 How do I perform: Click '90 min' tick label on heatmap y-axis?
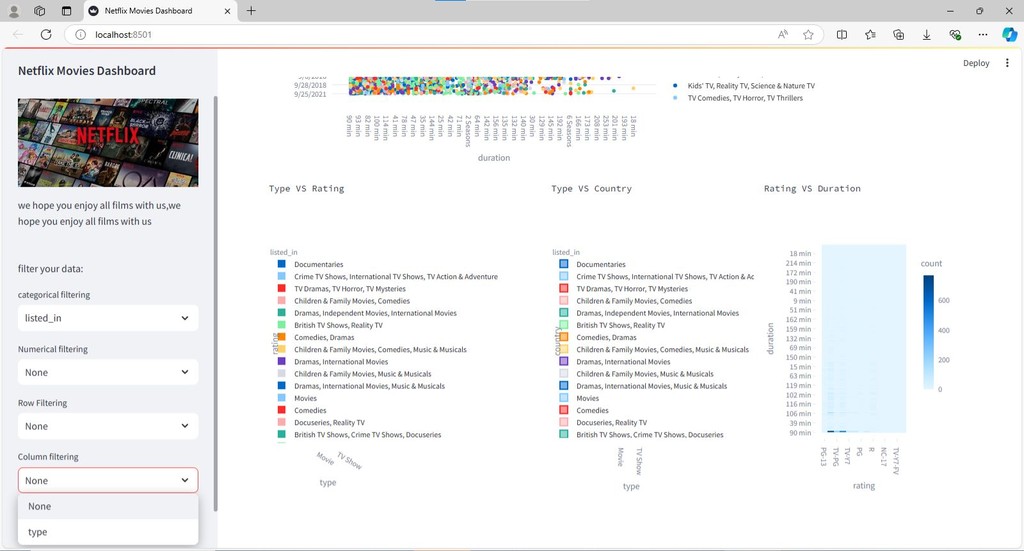coord(800,433)
